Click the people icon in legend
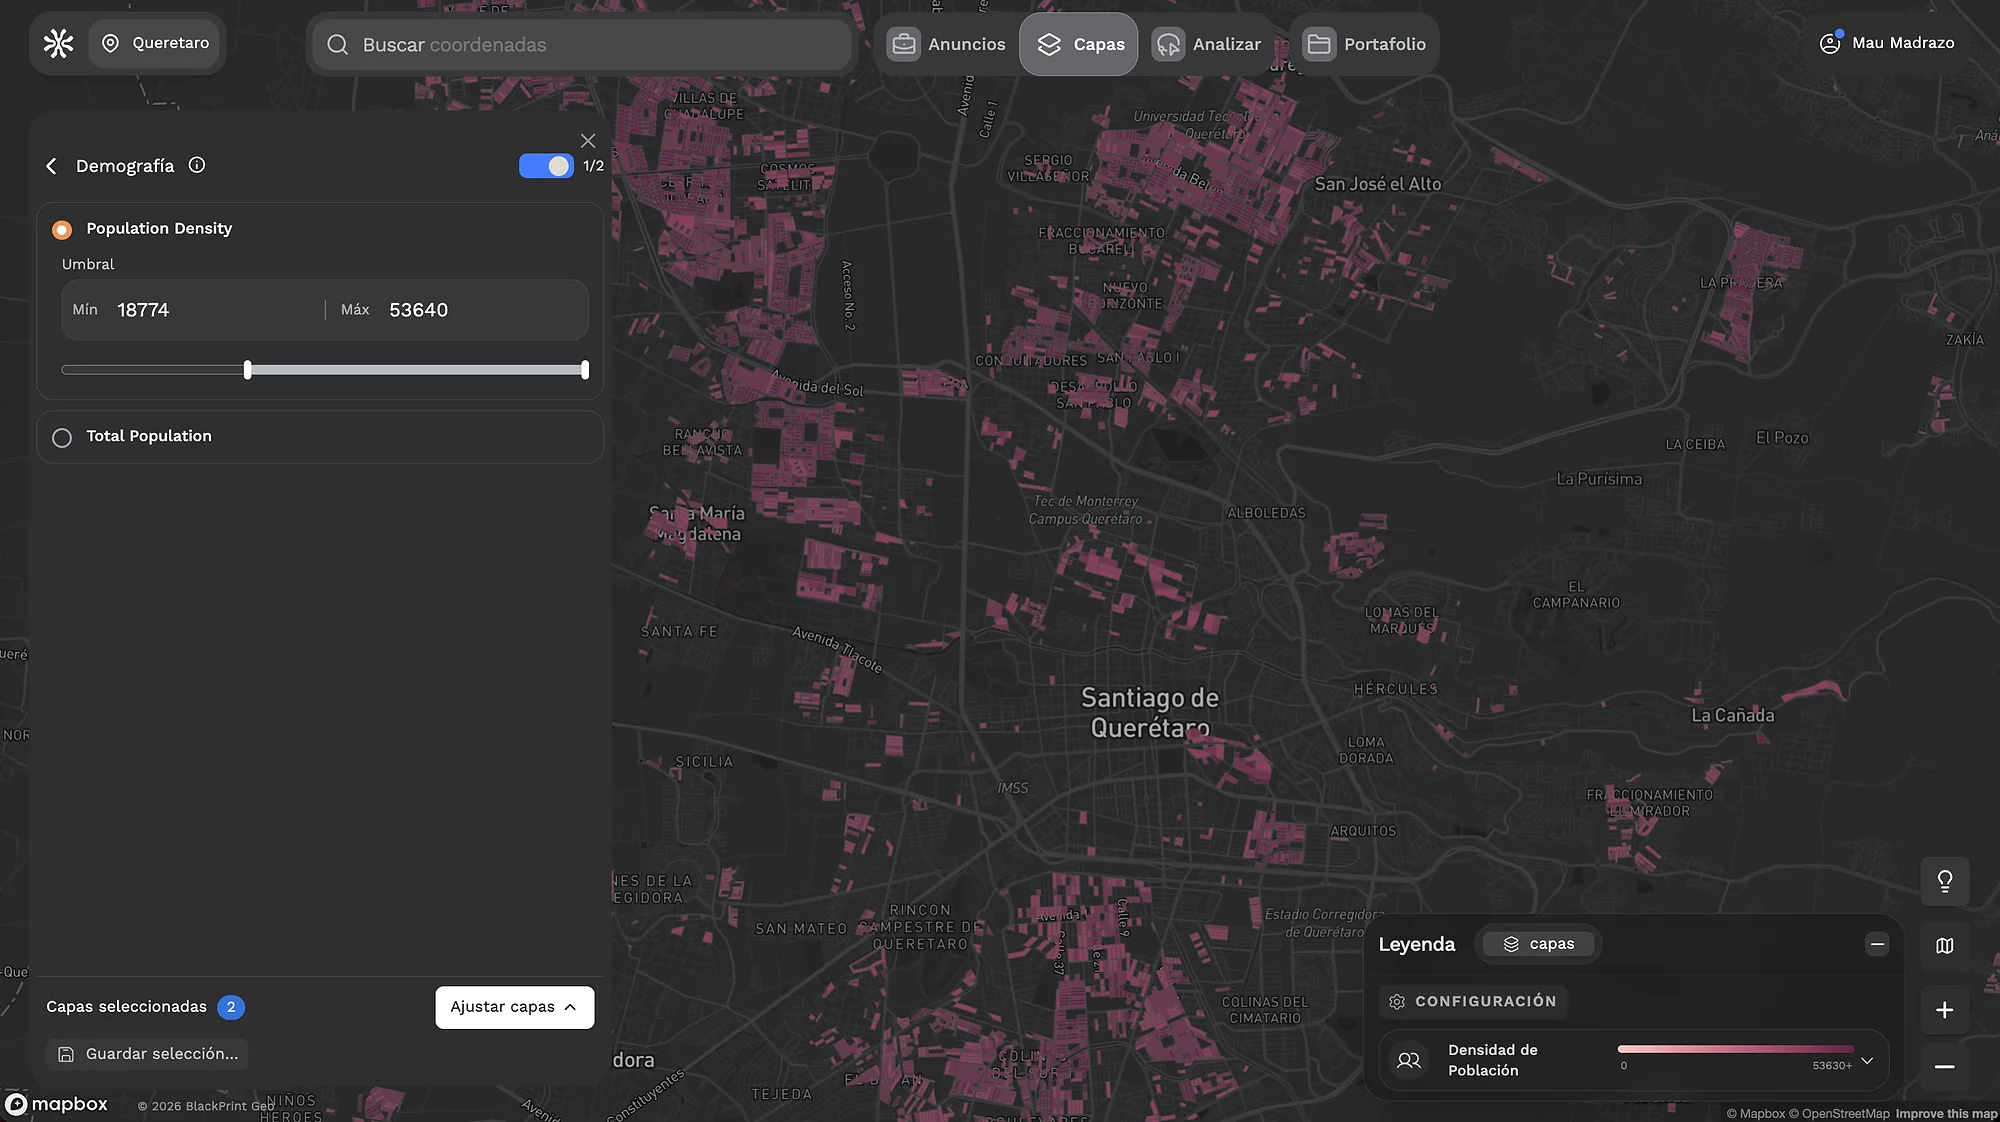2000x1122 pixels. [x=1409, y=1060]
